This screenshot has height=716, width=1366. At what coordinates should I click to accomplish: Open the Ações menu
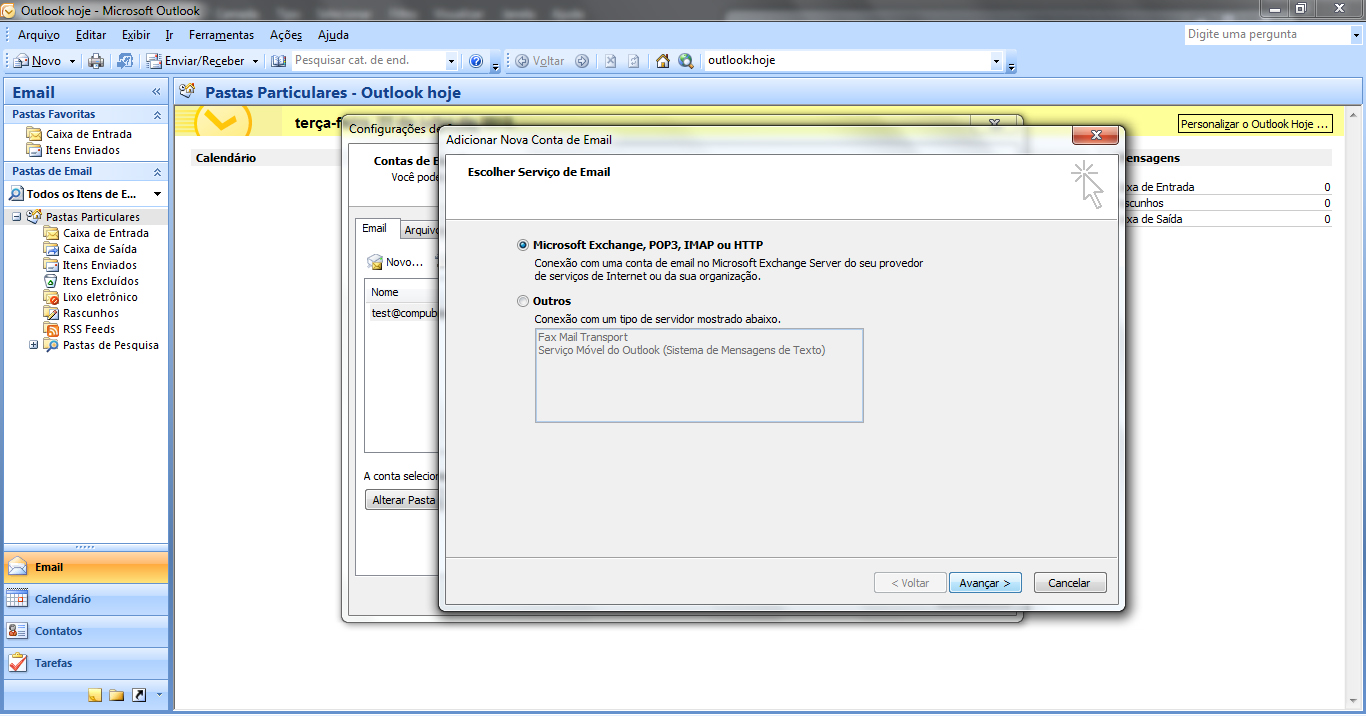(286, 35)
